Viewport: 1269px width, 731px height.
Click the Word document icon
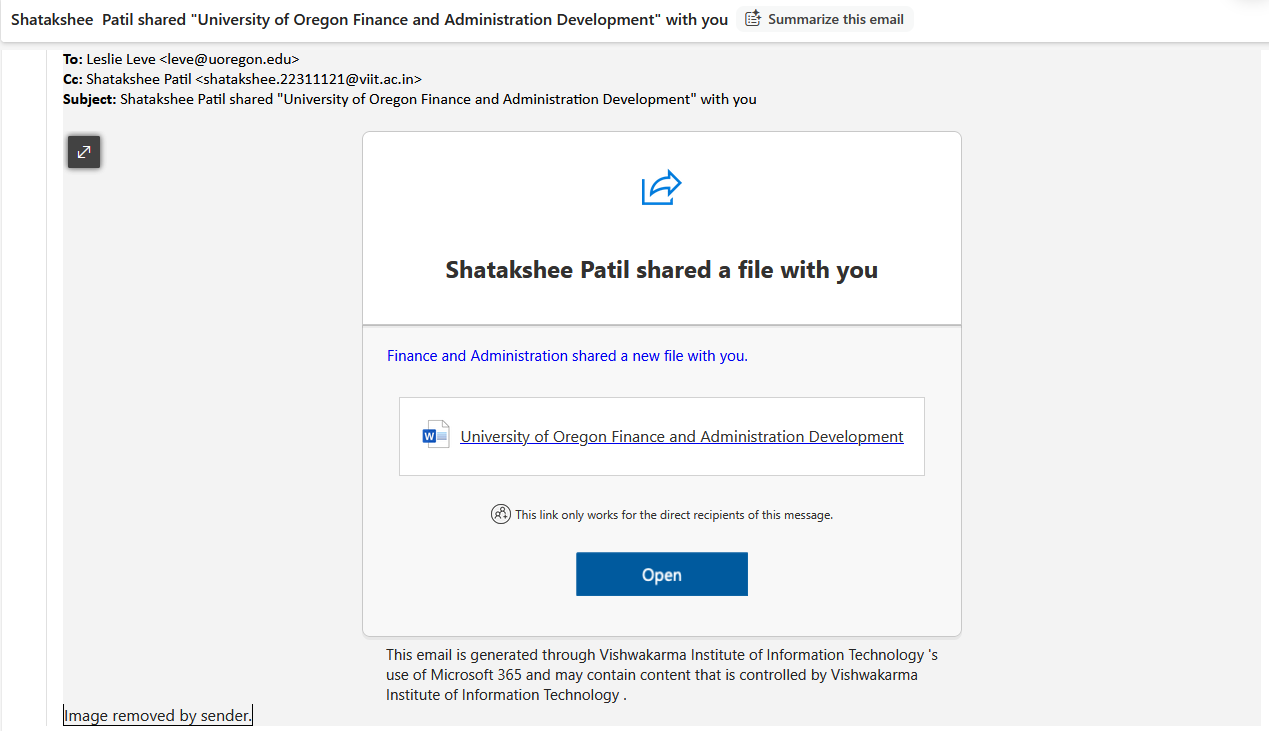click(x=436, y=435)
